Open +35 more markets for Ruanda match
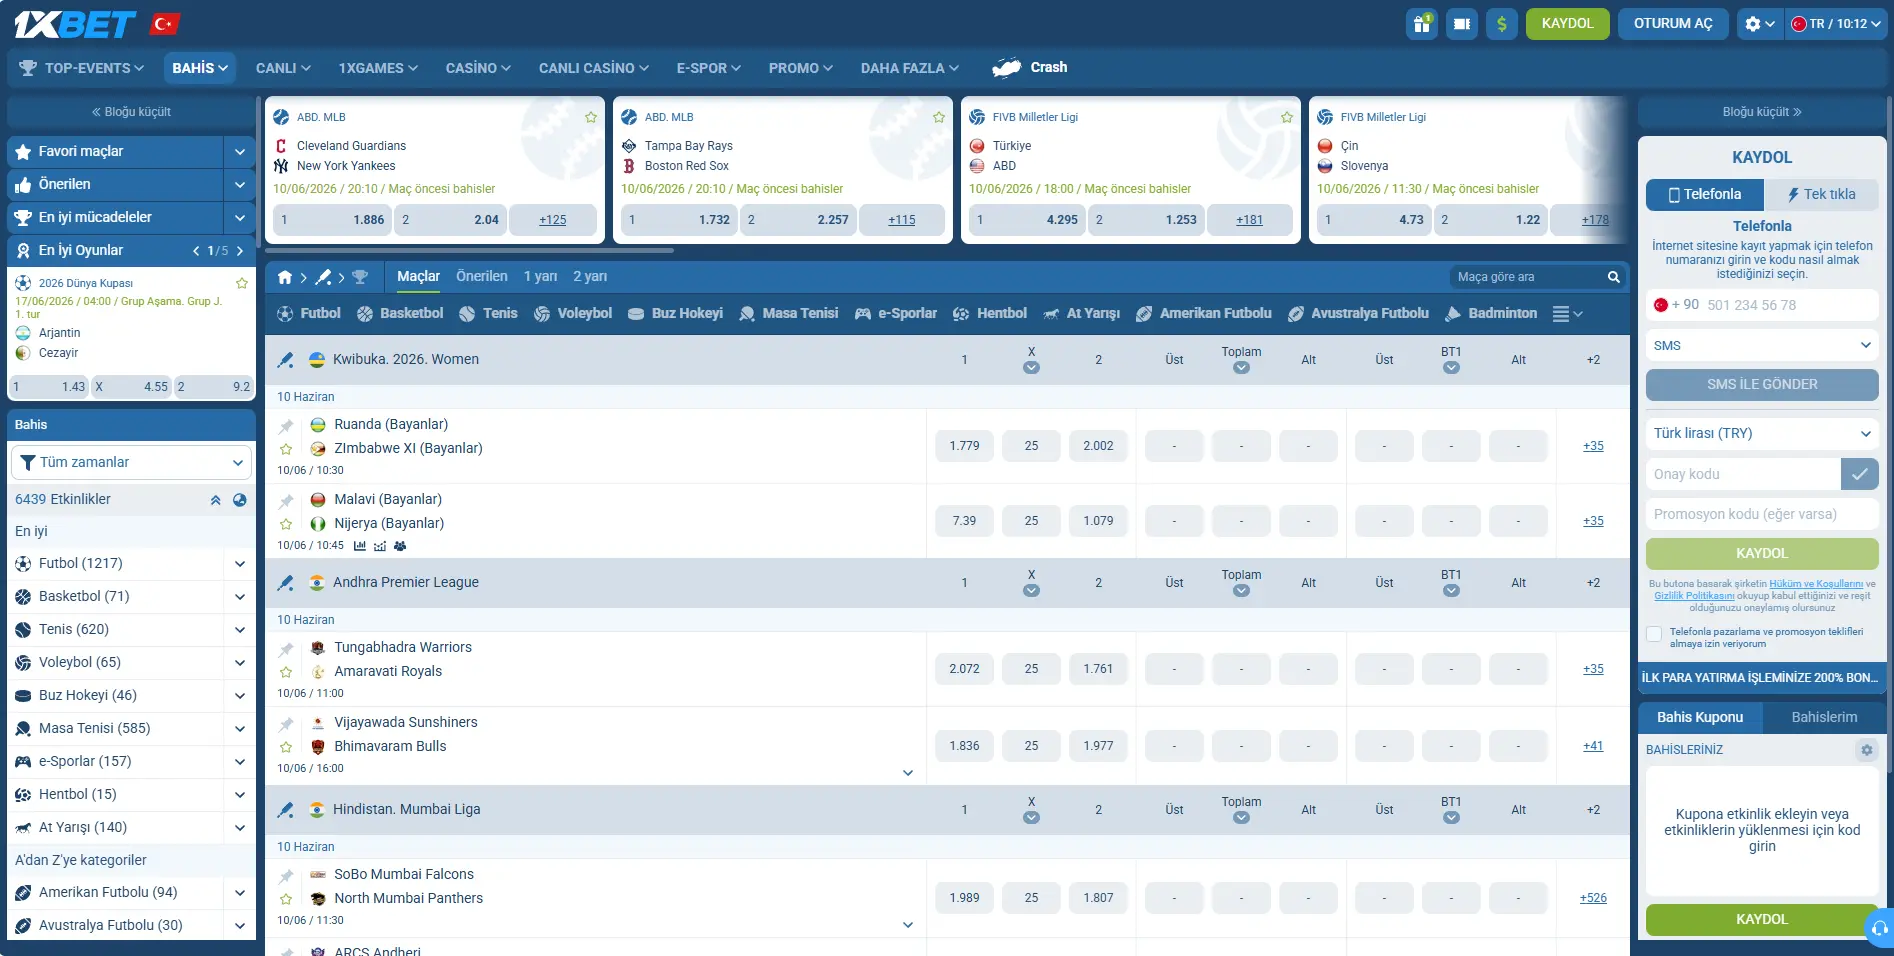 pos(1593,447)
